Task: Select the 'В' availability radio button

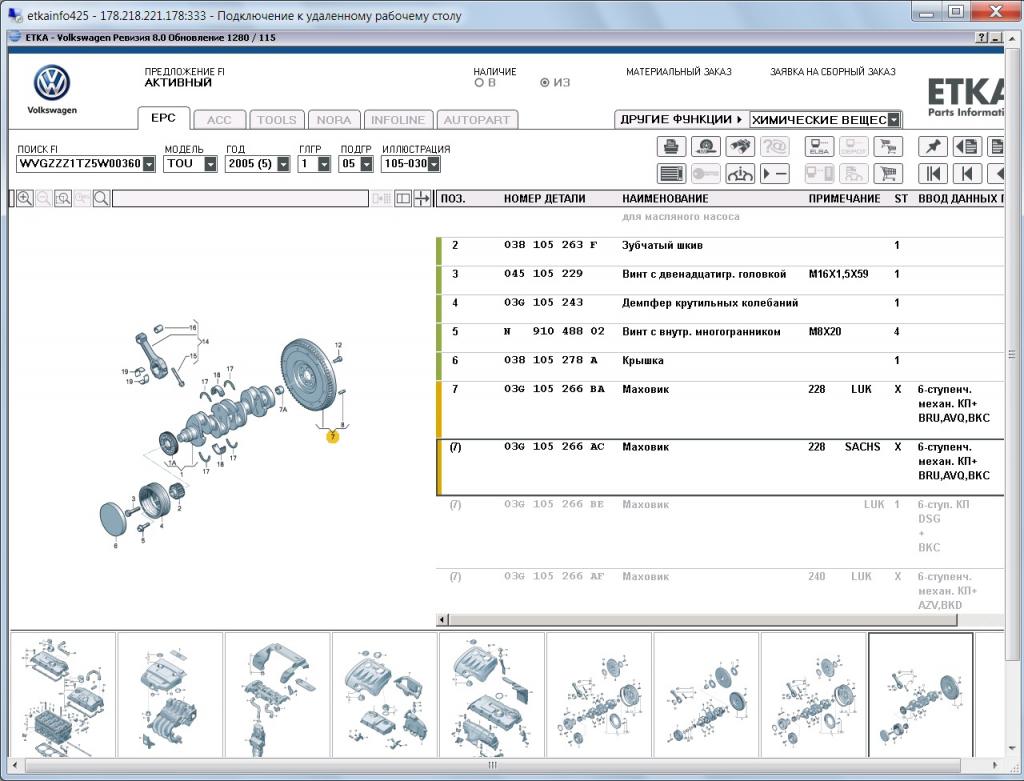Action: click(479, 83)
